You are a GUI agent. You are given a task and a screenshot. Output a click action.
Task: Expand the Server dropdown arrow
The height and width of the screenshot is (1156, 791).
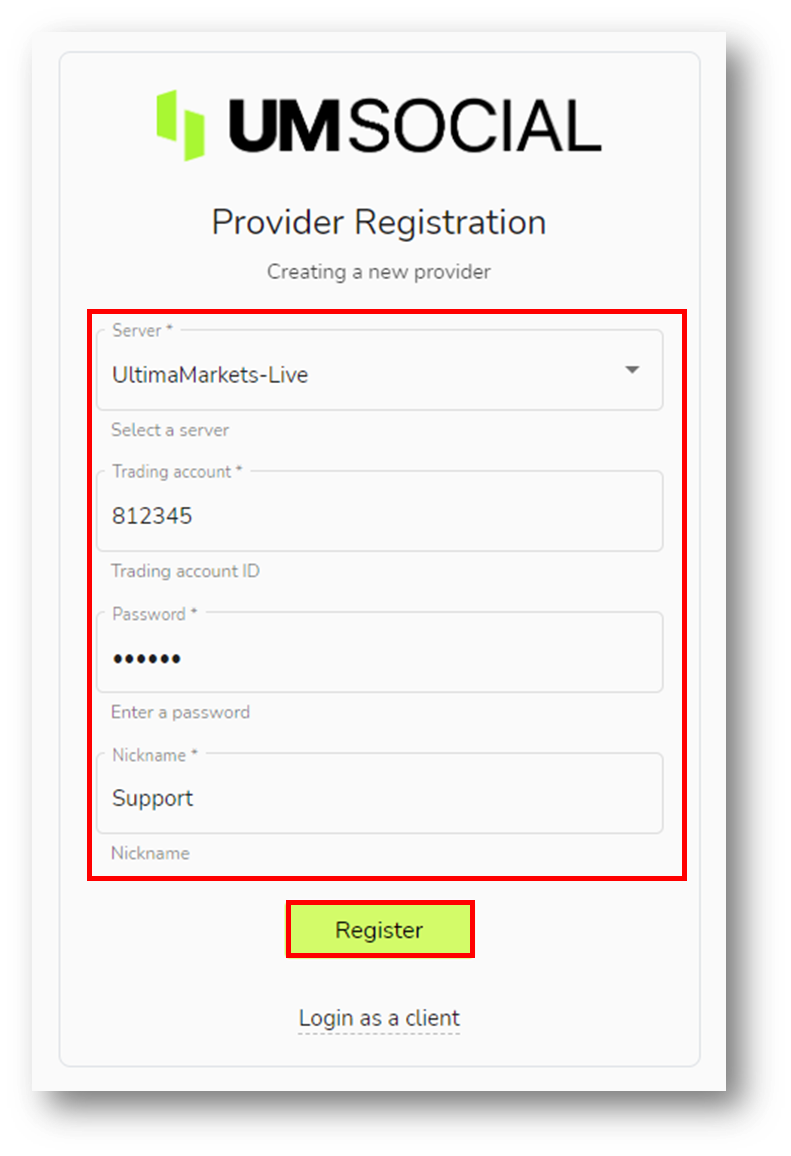point(632,369)
